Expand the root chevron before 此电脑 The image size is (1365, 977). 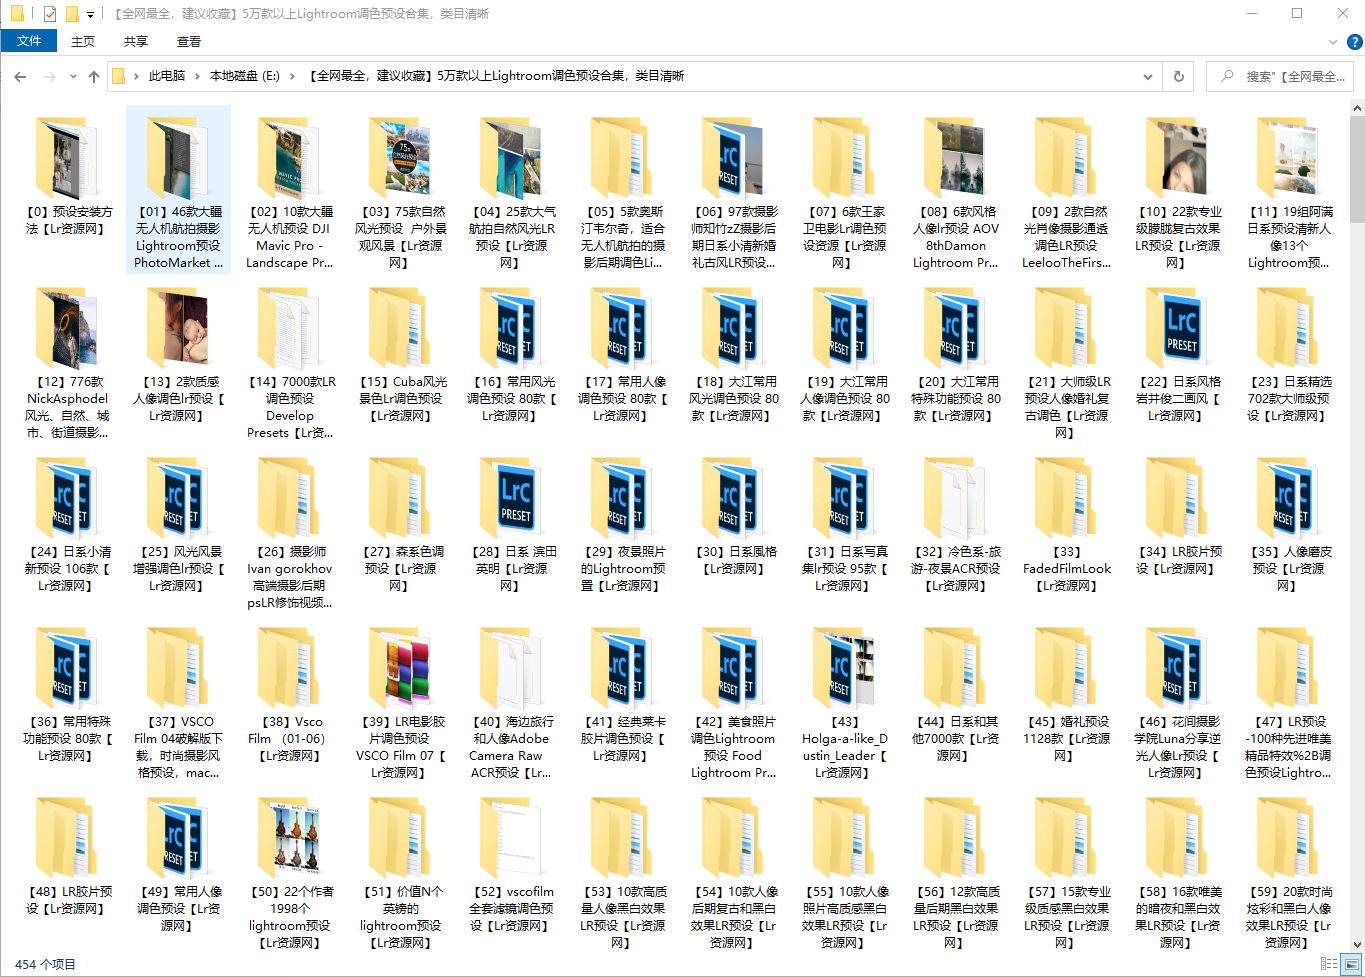pyautogui.click(x=136, y=76)
